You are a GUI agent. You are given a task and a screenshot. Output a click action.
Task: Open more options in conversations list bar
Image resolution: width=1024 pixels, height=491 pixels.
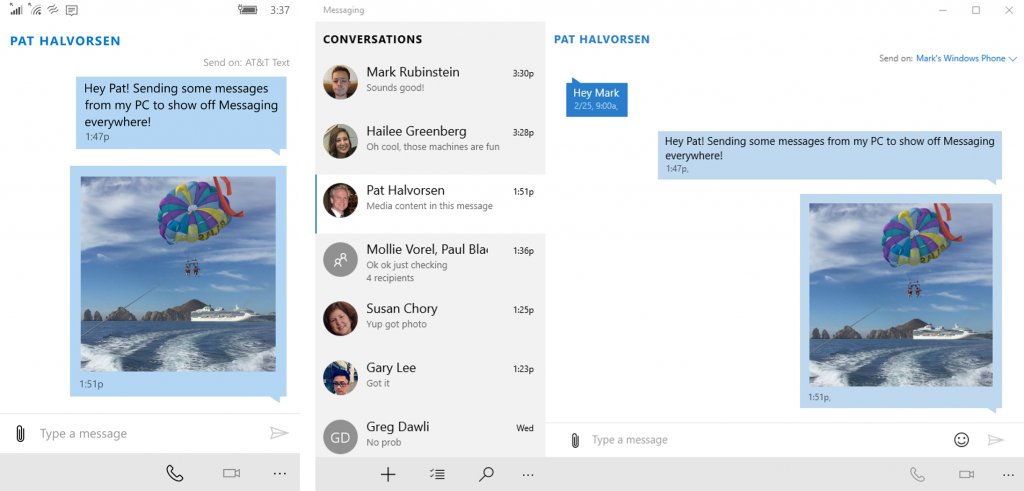528,475
